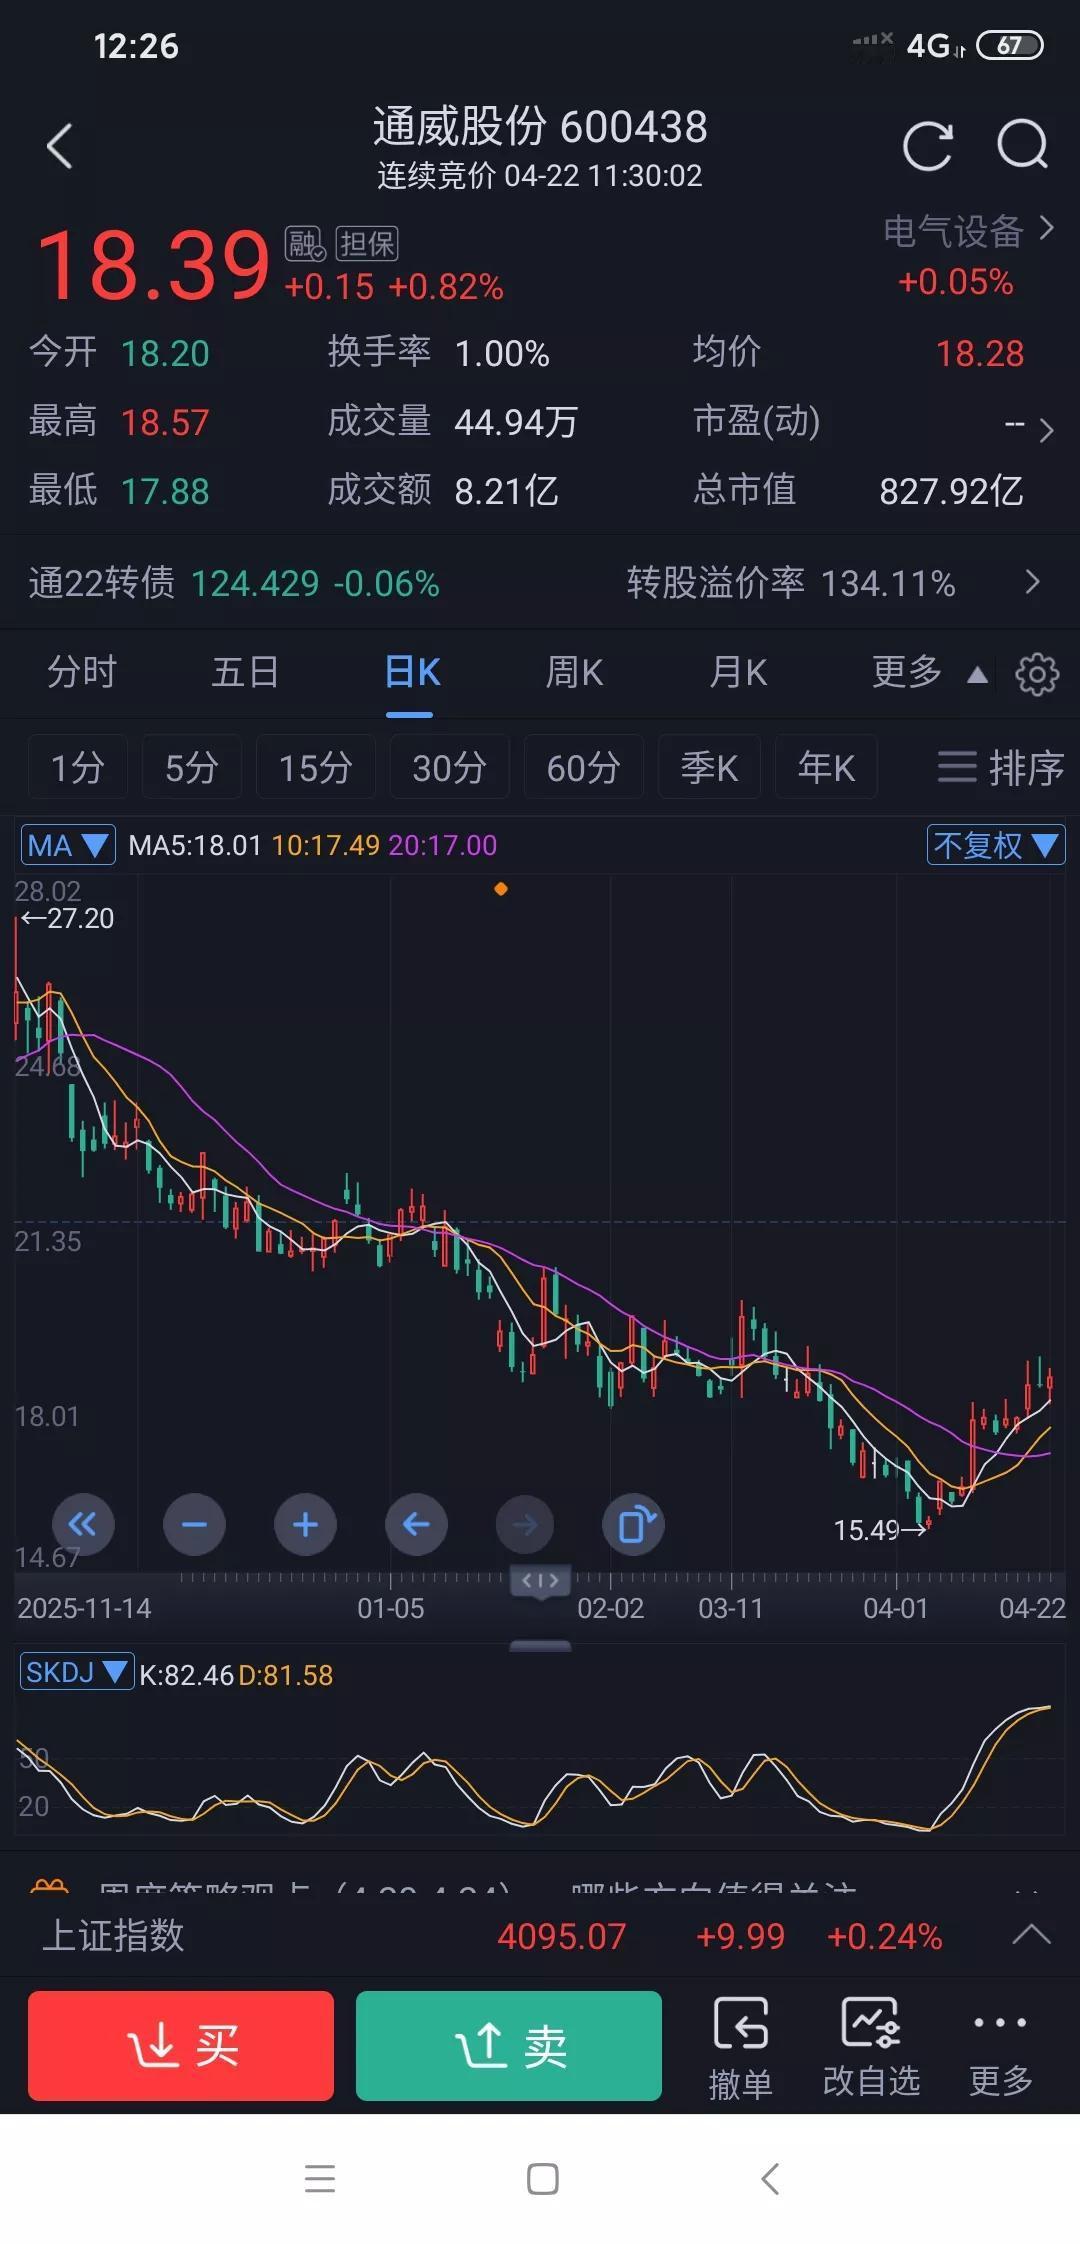1080x2244 pixels.
Task: Open 不复权 adjustment dropdown
Action: tap(996, 845)
